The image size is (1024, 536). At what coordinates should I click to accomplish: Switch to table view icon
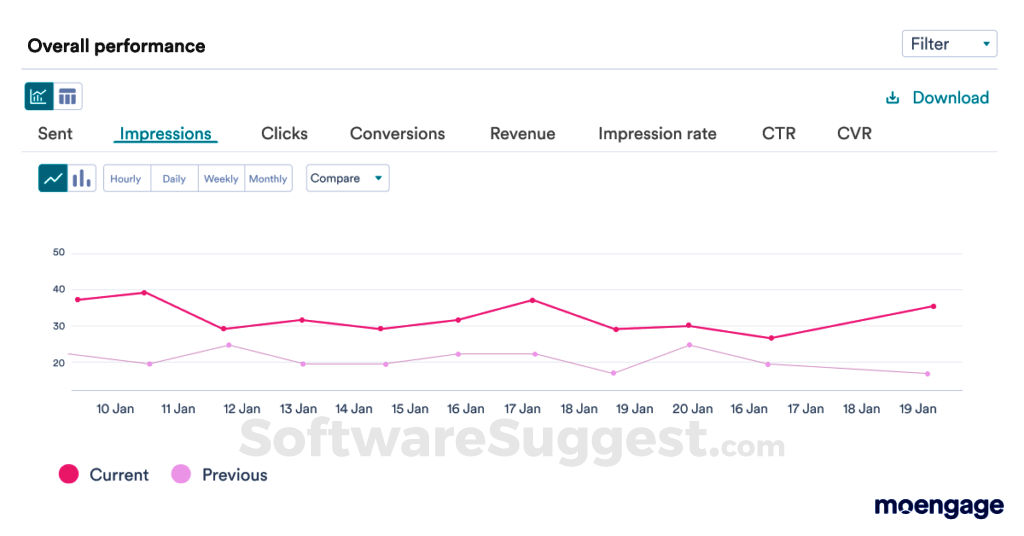coord(68,97)
